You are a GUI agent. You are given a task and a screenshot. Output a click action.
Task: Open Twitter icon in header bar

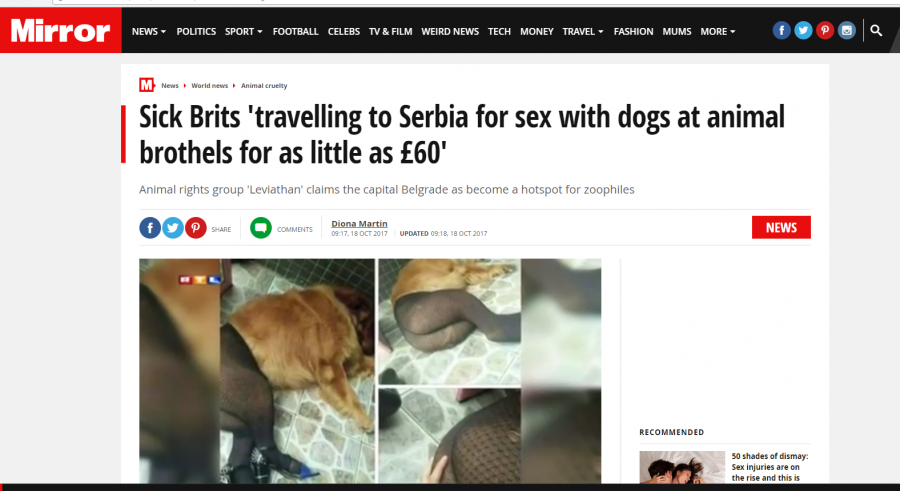(x=803, y=30)
